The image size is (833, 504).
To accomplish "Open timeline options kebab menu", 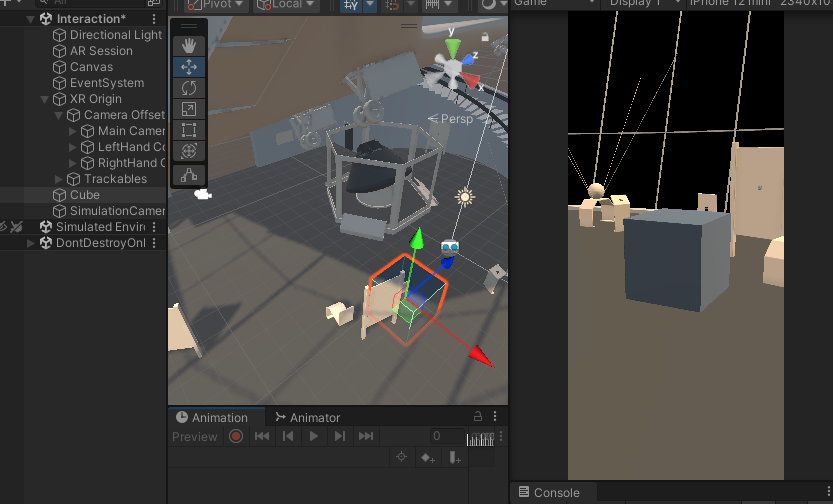I will coord(501,437).
